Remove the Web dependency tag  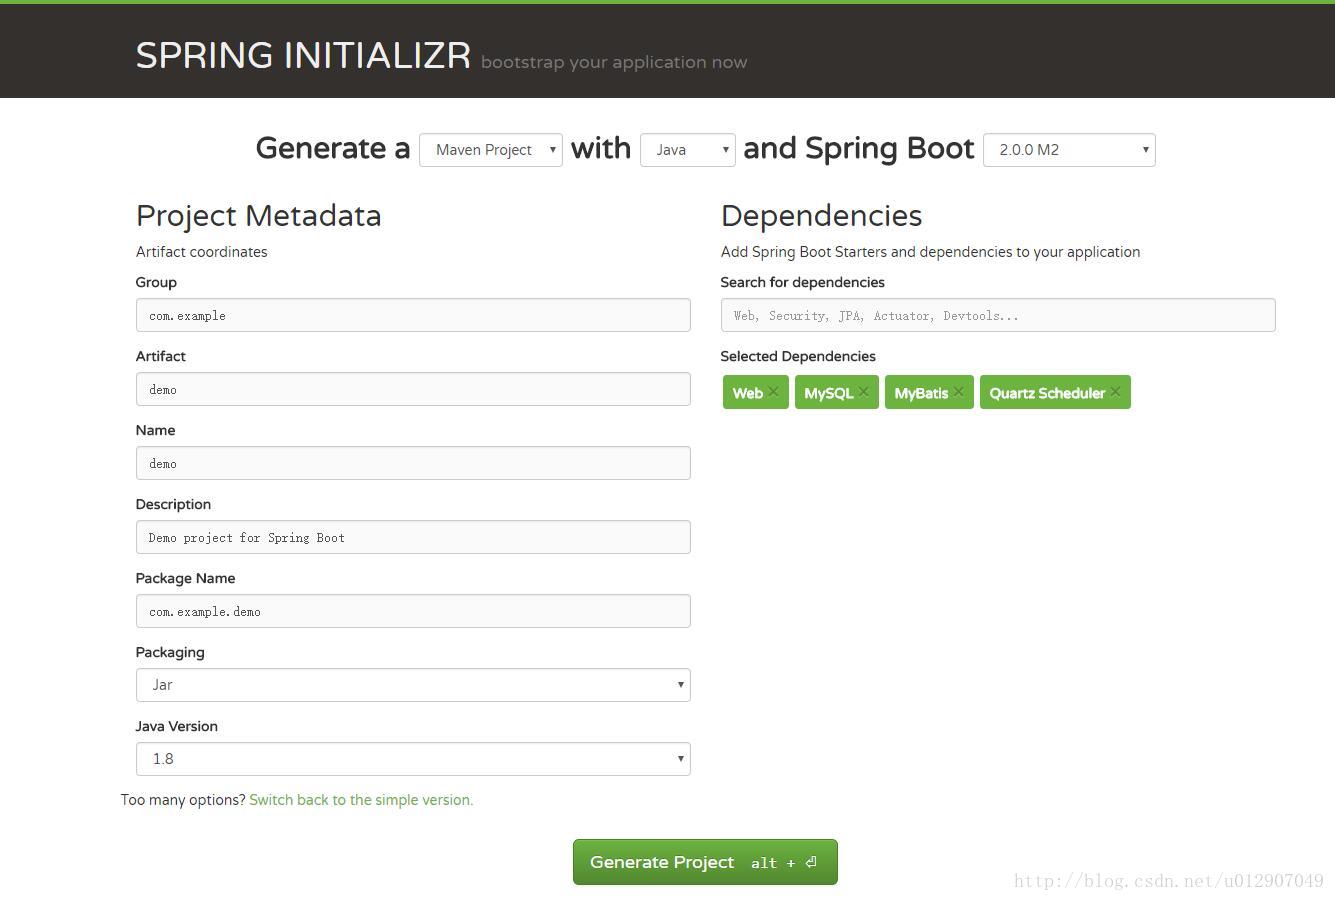[x=773, y=392]
